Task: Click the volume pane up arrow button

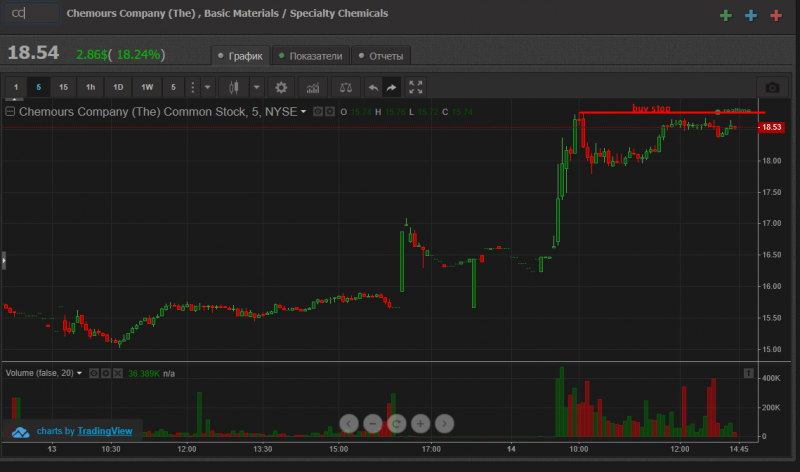Action: tap(748, 374)
